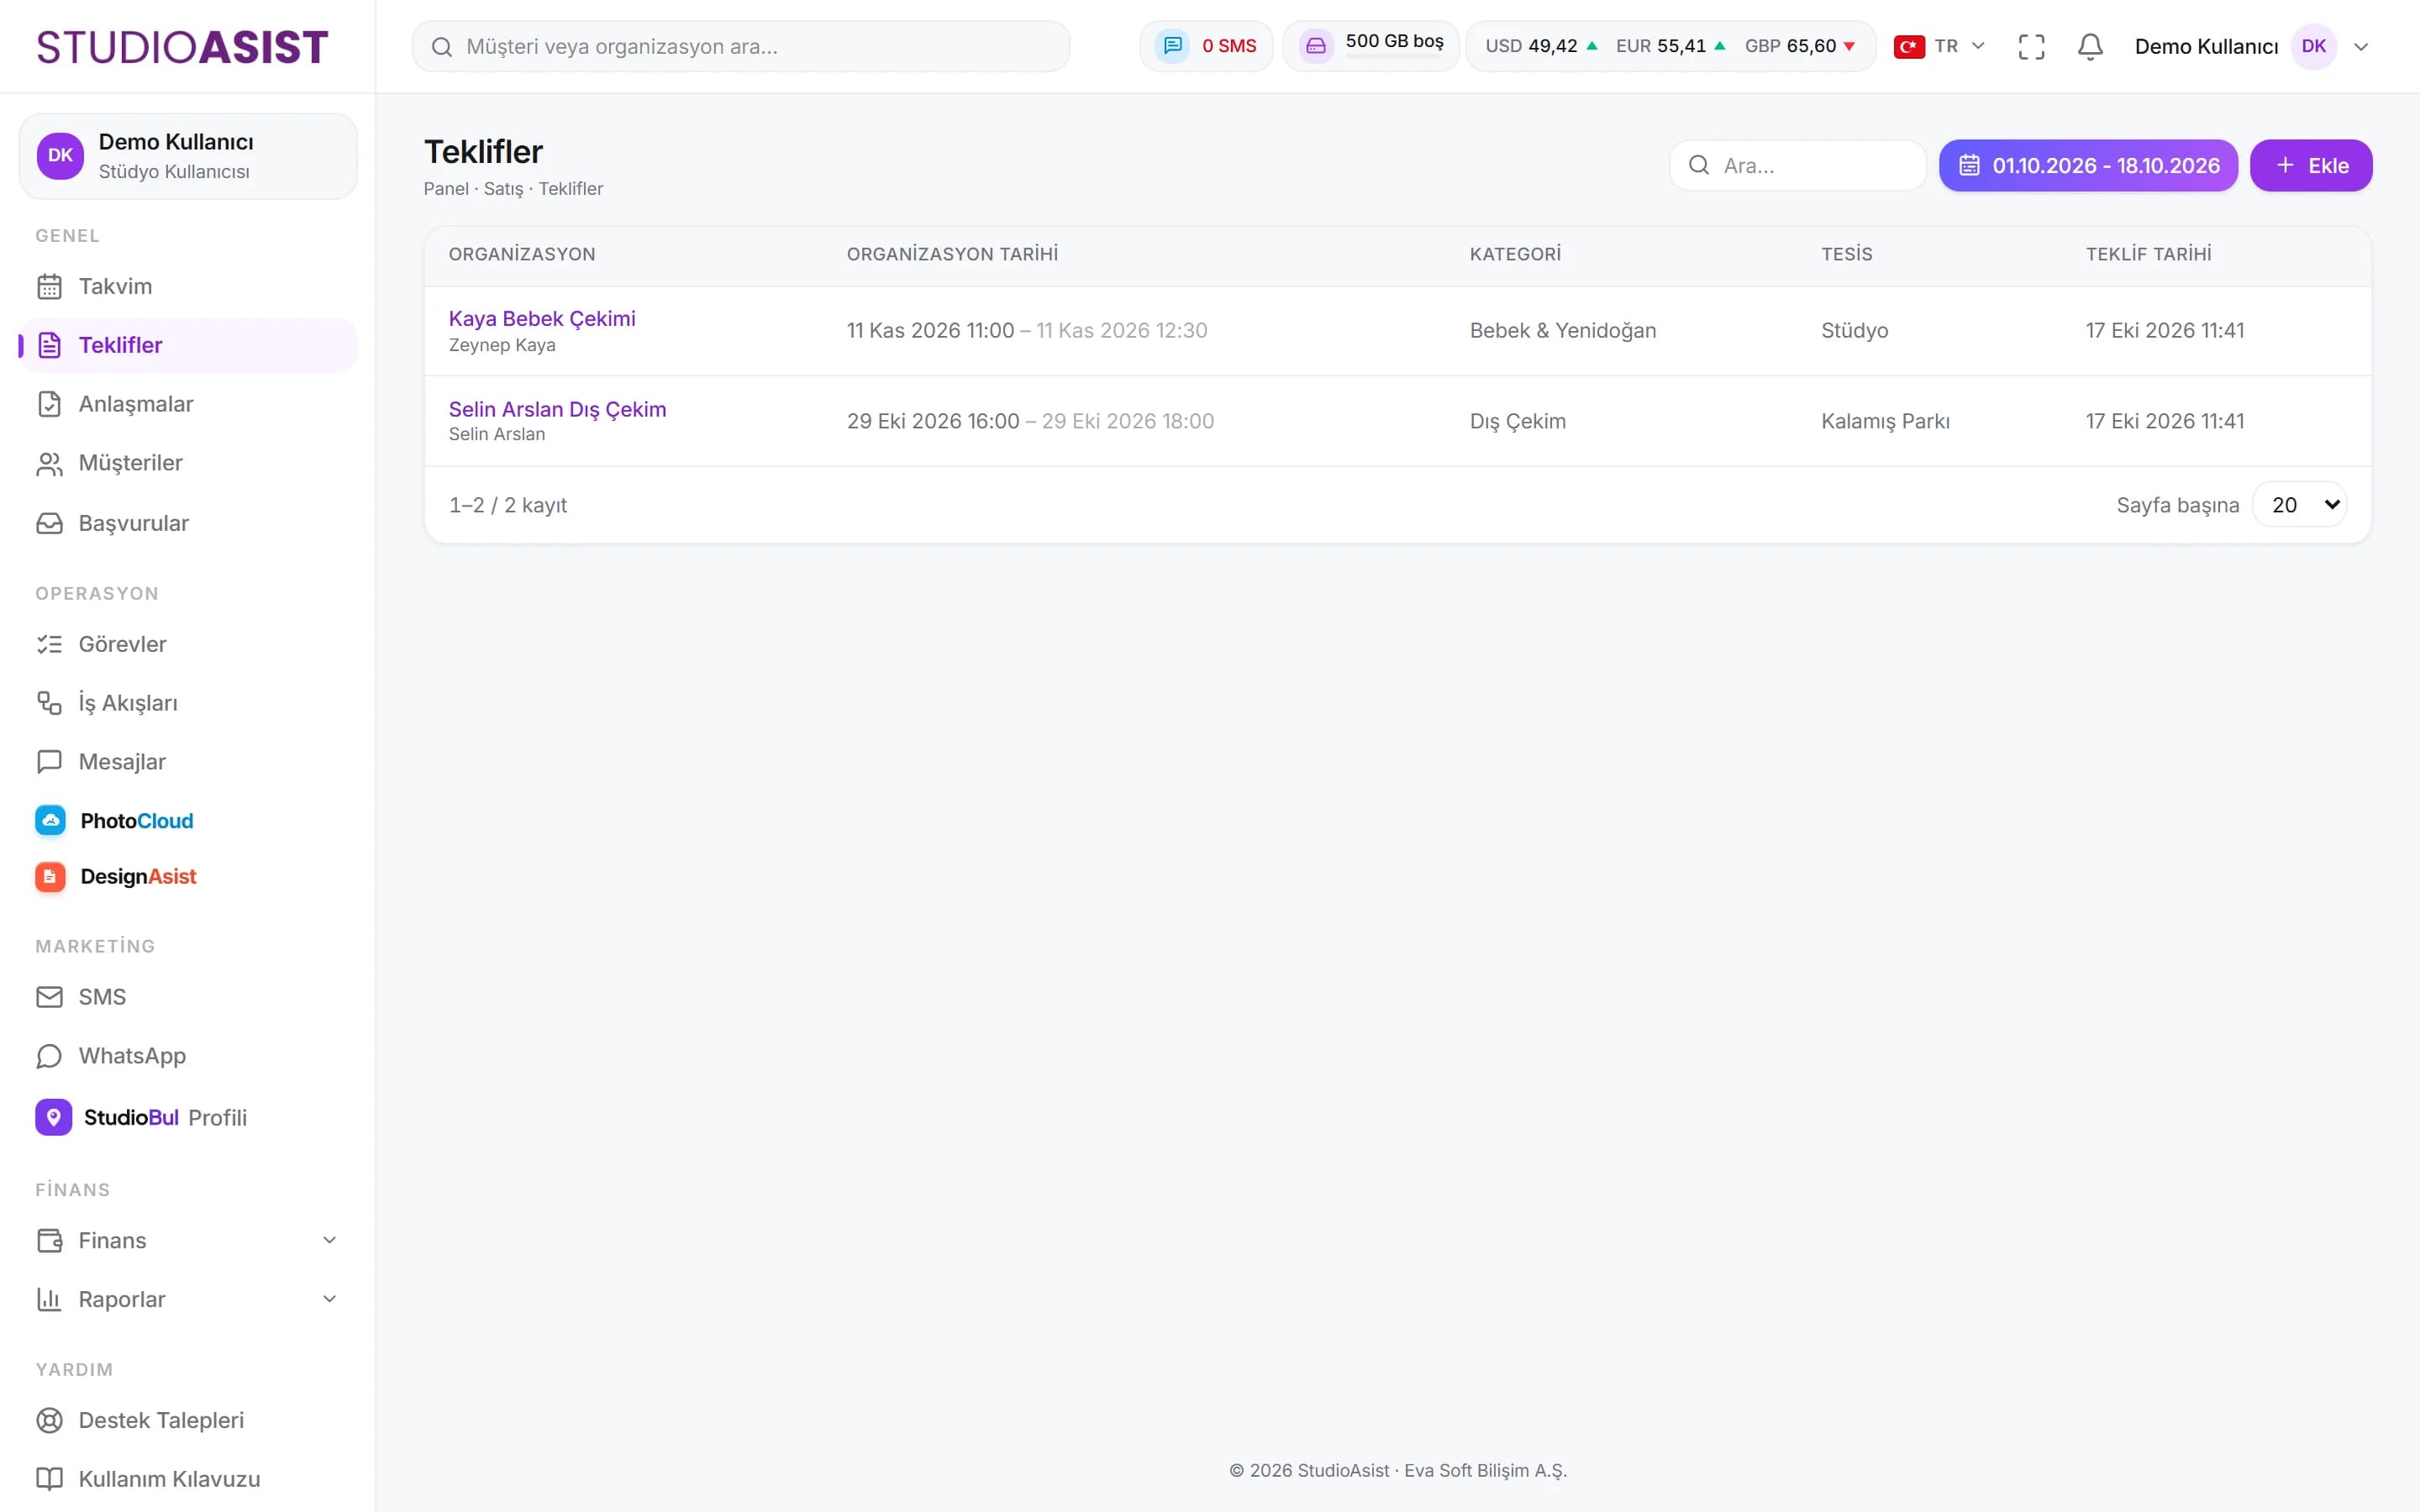This screenshot has width=2420, height=1512.
Task: Change rows per page dropdown
Action: click(2299, 505)
